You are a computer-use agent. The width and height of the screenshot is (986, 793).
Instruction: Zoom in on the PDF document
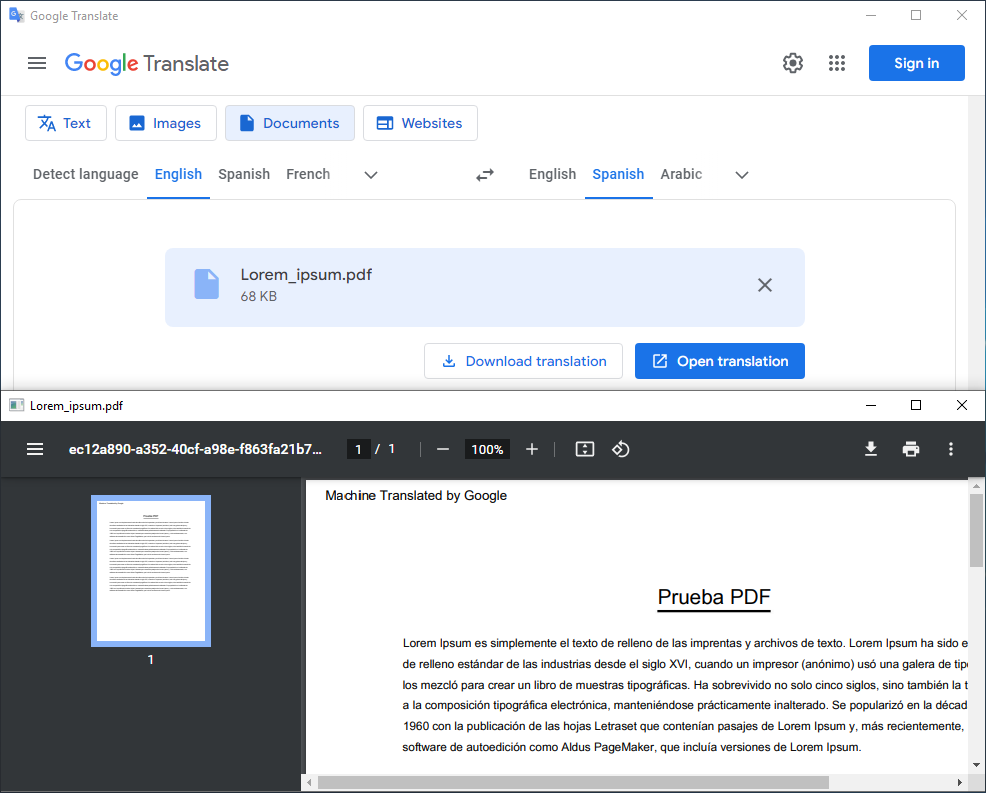(x=531, y=449)
